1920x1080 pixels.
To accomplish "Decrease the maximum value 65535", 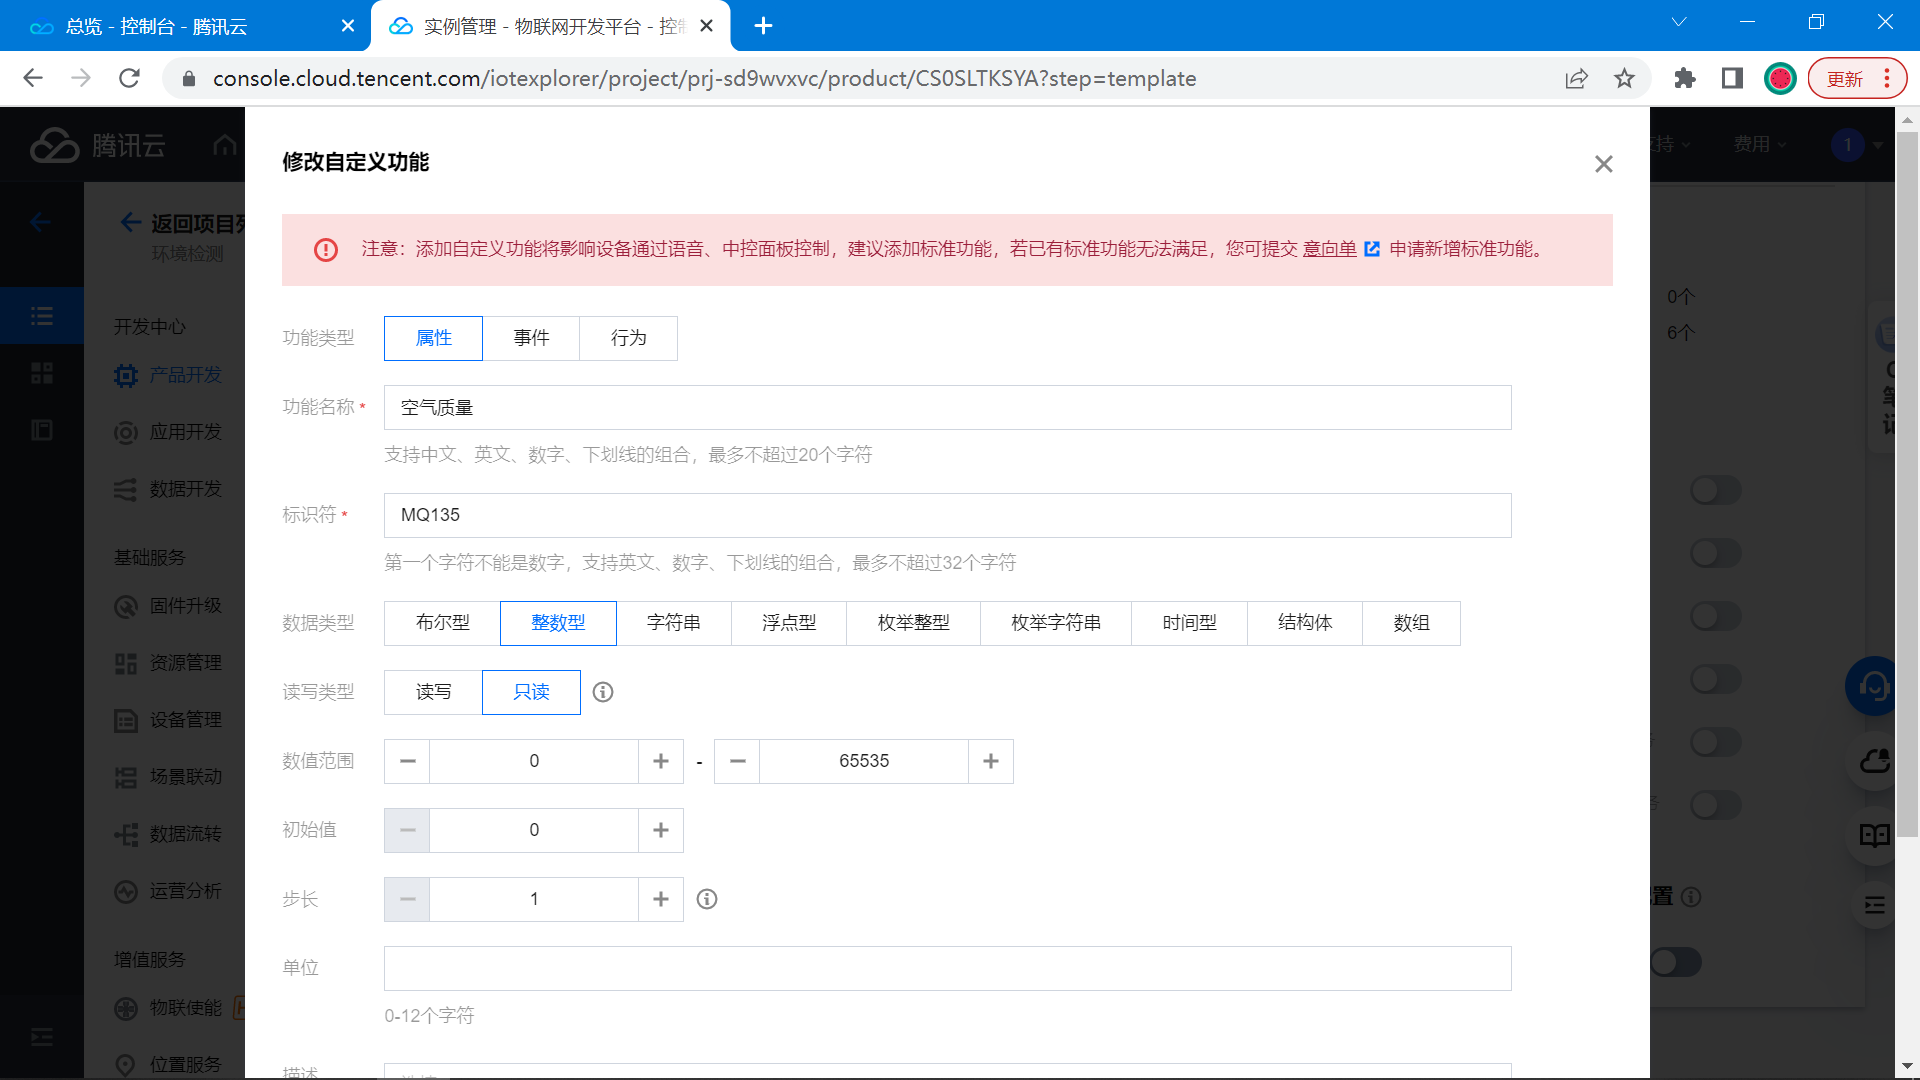I will [737, 761].
